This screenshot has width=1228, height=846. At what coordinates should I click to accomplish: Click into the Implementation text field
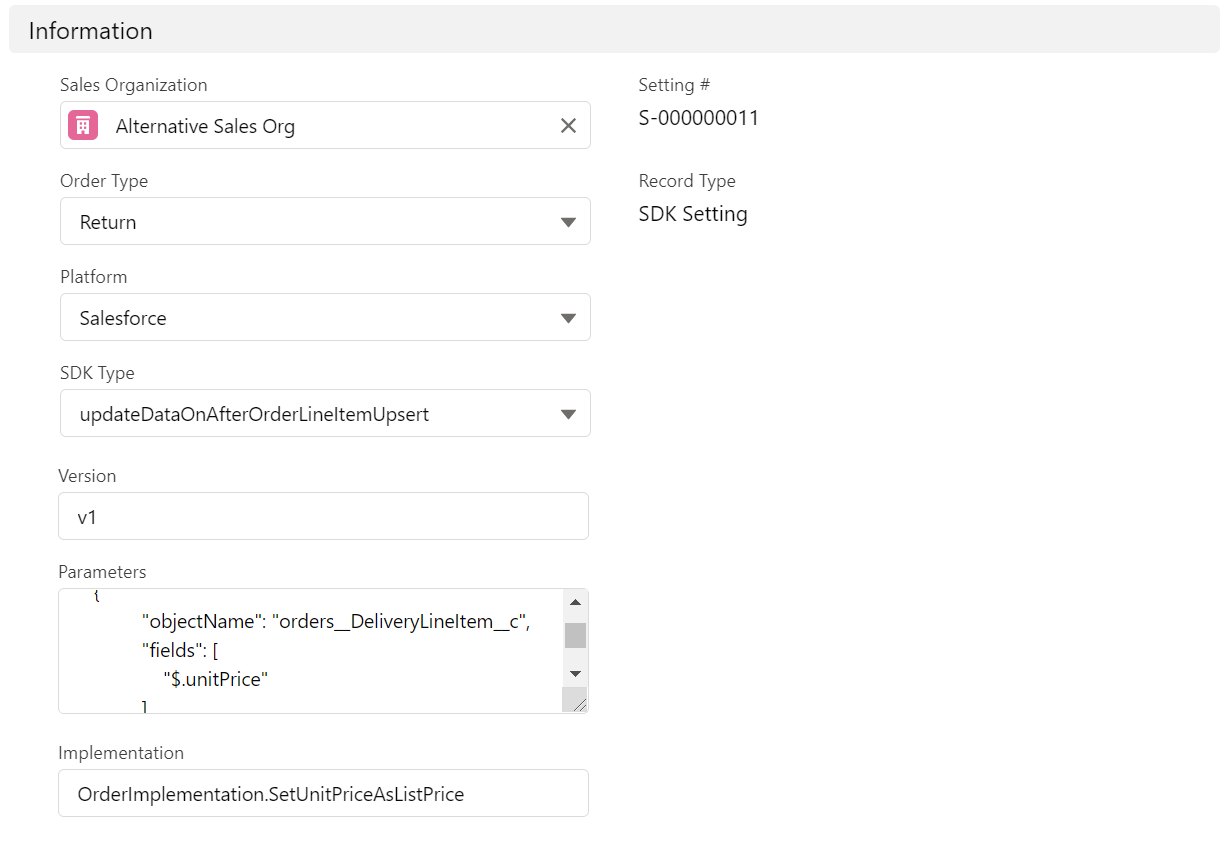pos(323,794)
